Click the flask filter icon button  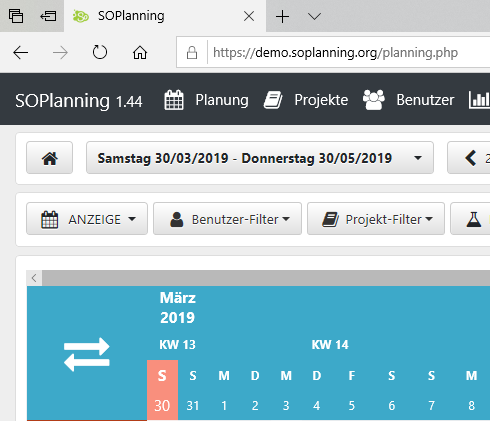[473, 219]
